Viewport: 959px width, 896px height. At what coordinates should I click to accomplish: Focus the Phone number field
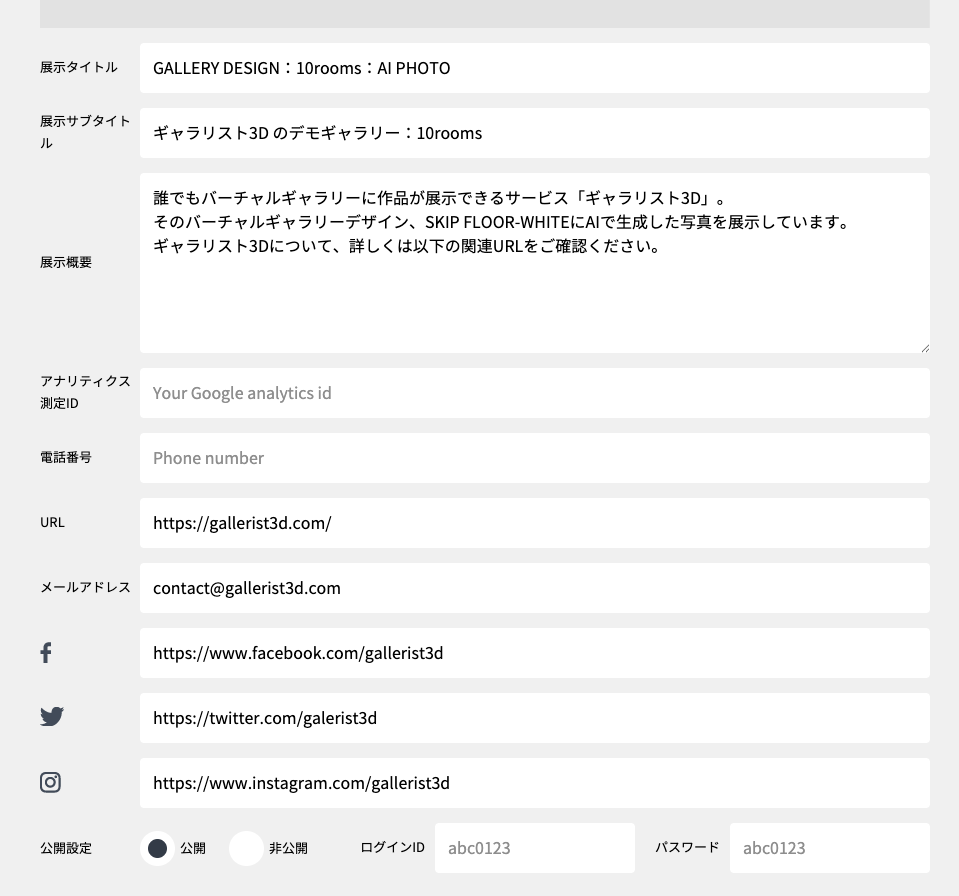pos(535,458)
